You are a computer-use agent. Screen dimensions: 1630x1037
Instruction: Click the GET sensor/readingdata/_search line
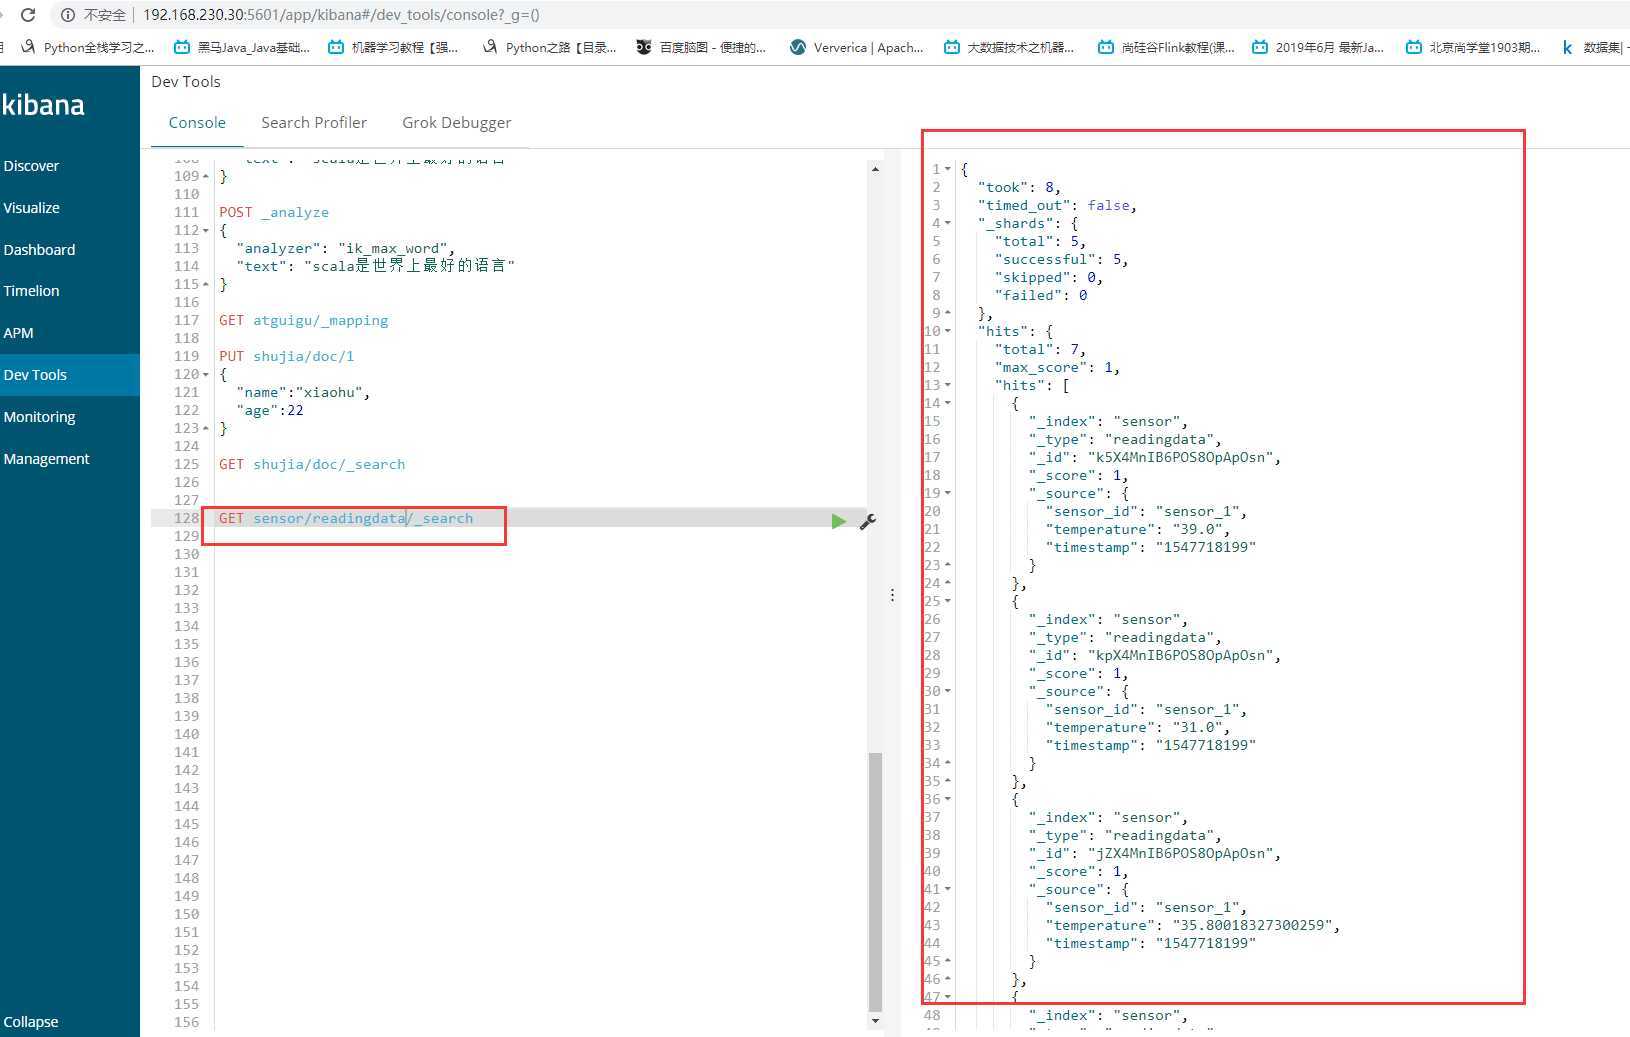[x=346, y=518]
